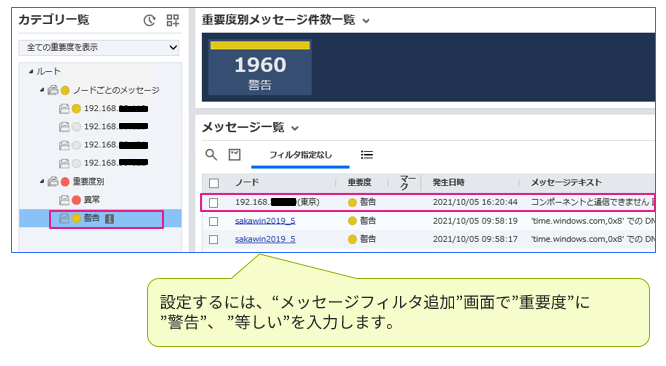This screenshot has height=366, width=666.
Task: Click 警告 severity in the 16:20:44 row
Action: click(x=368, y=202)
